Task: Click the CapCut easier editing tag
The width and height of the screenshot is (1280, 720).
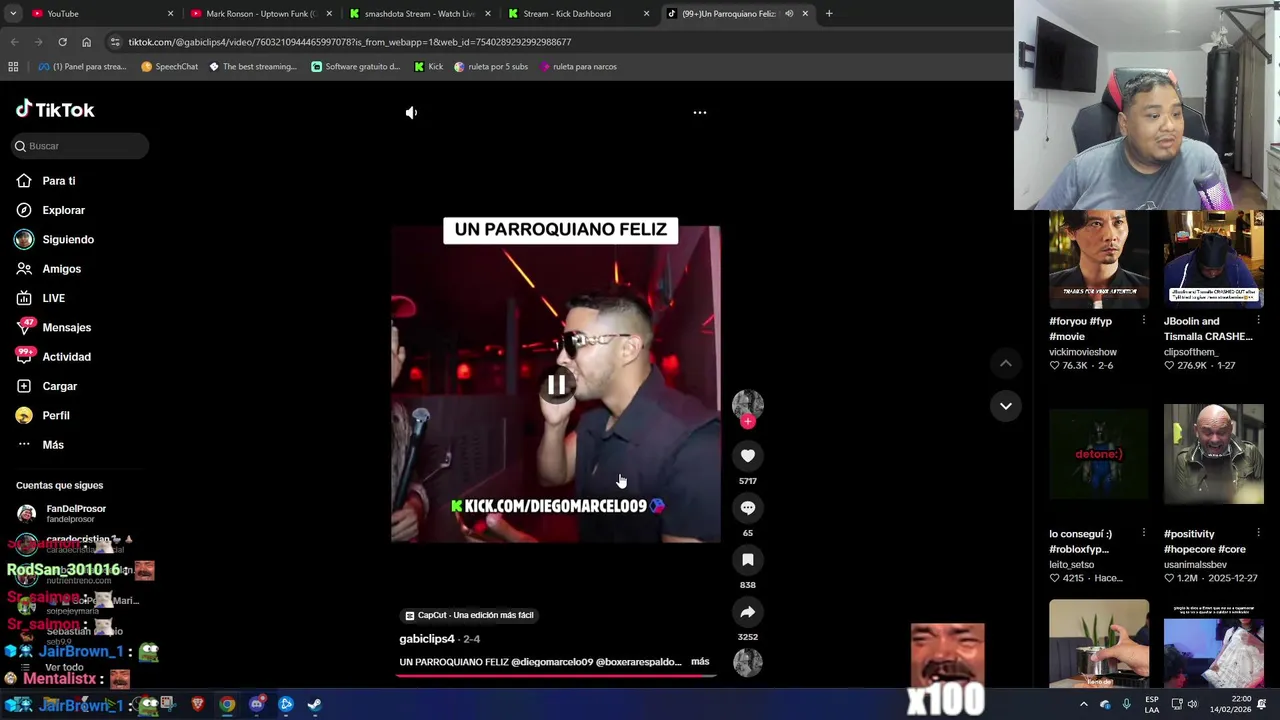Action: [x=468, y=615]
